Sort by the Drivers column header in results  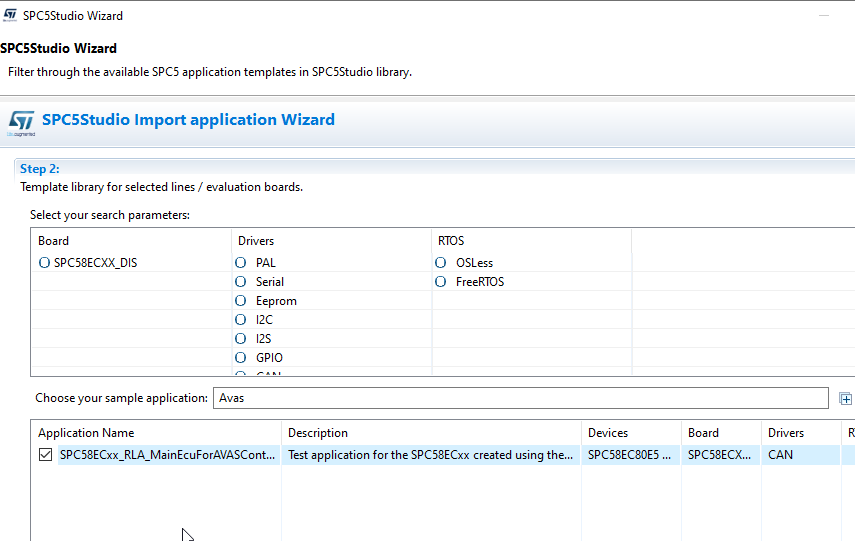pyautogui.click(x=801, y=433)
